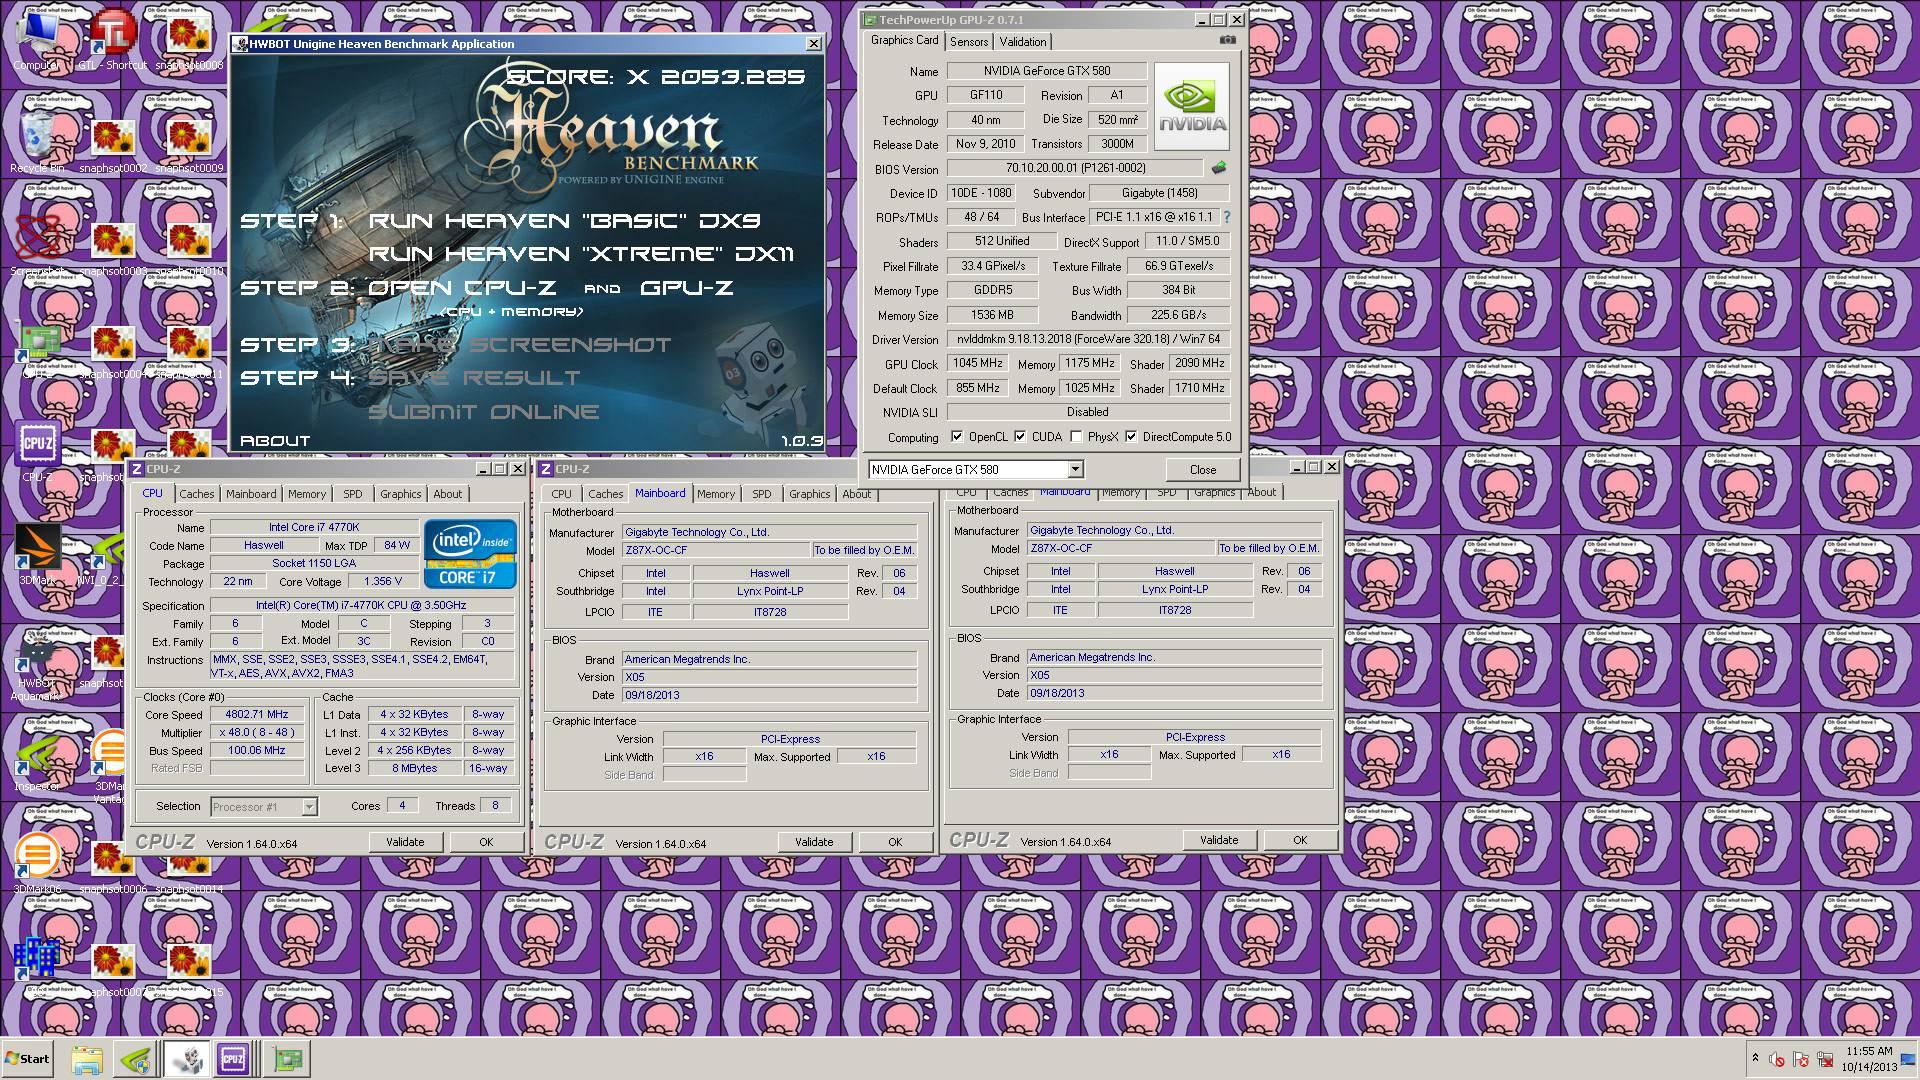Open the SPD tab in middle CPU-Z
Viewport: 1920px width, 1080px height.
click(x=762, y=494)
